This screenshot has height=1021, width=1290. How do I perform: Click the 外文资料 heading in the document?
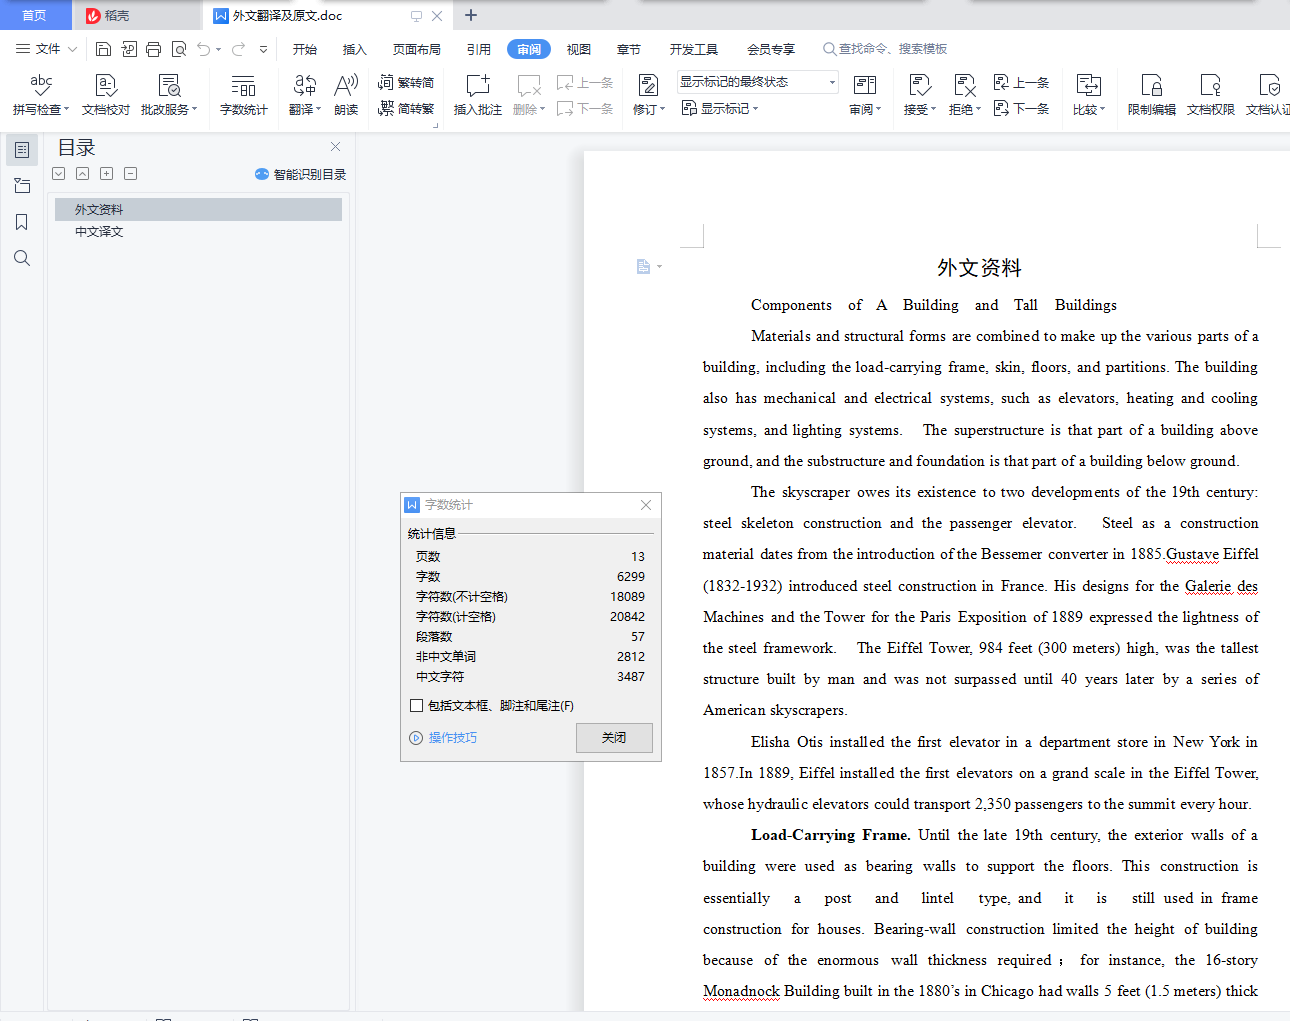tap(979, 268)
